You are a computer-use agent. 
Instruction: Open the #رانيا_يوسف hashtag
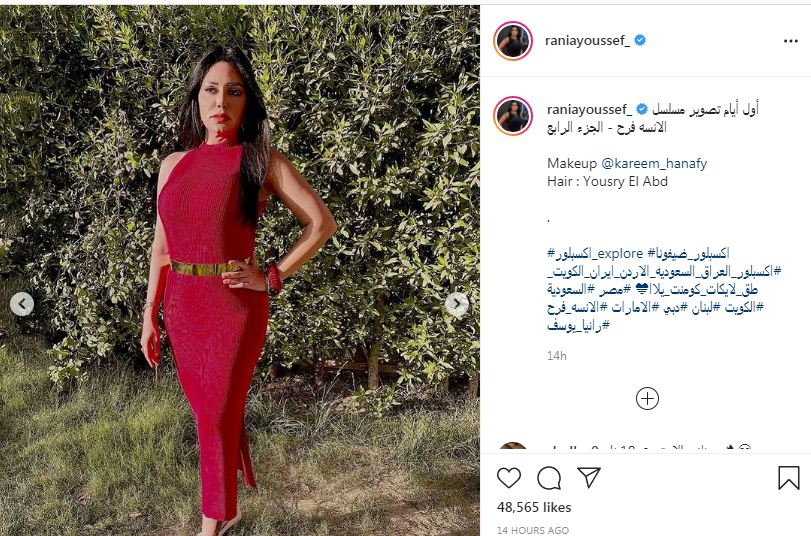pos(579,325)
